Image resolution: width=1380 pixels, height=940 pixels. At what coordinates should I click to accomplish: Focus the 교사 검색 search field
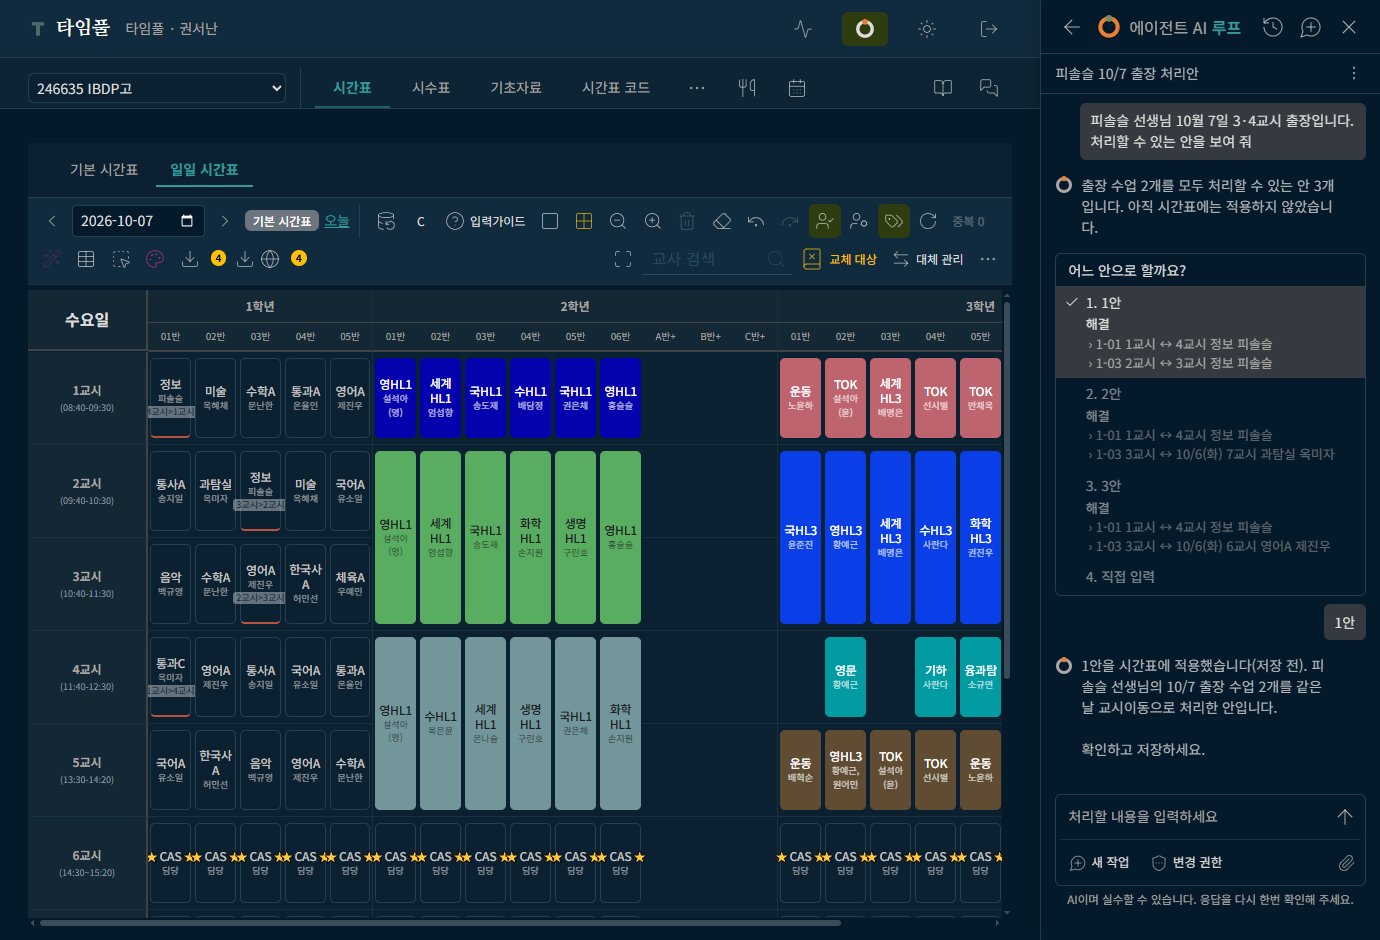tap(715, 259)
